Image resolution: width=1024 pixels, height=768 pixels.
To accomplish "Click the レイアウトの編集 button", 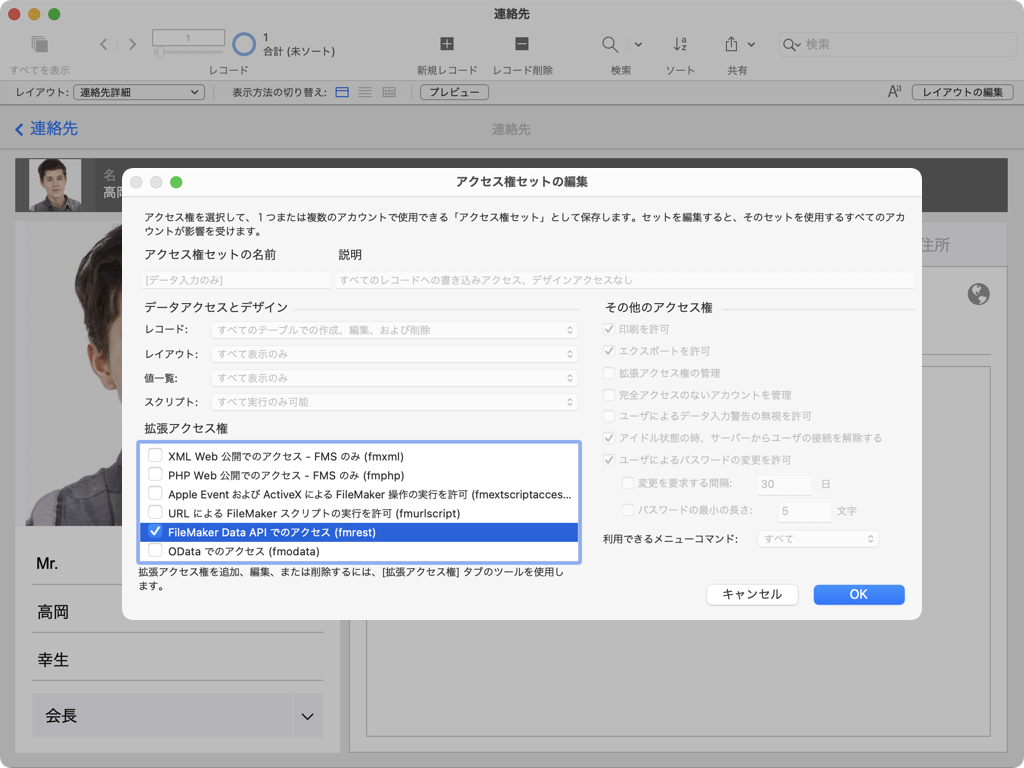I will [x=963, y=92].
